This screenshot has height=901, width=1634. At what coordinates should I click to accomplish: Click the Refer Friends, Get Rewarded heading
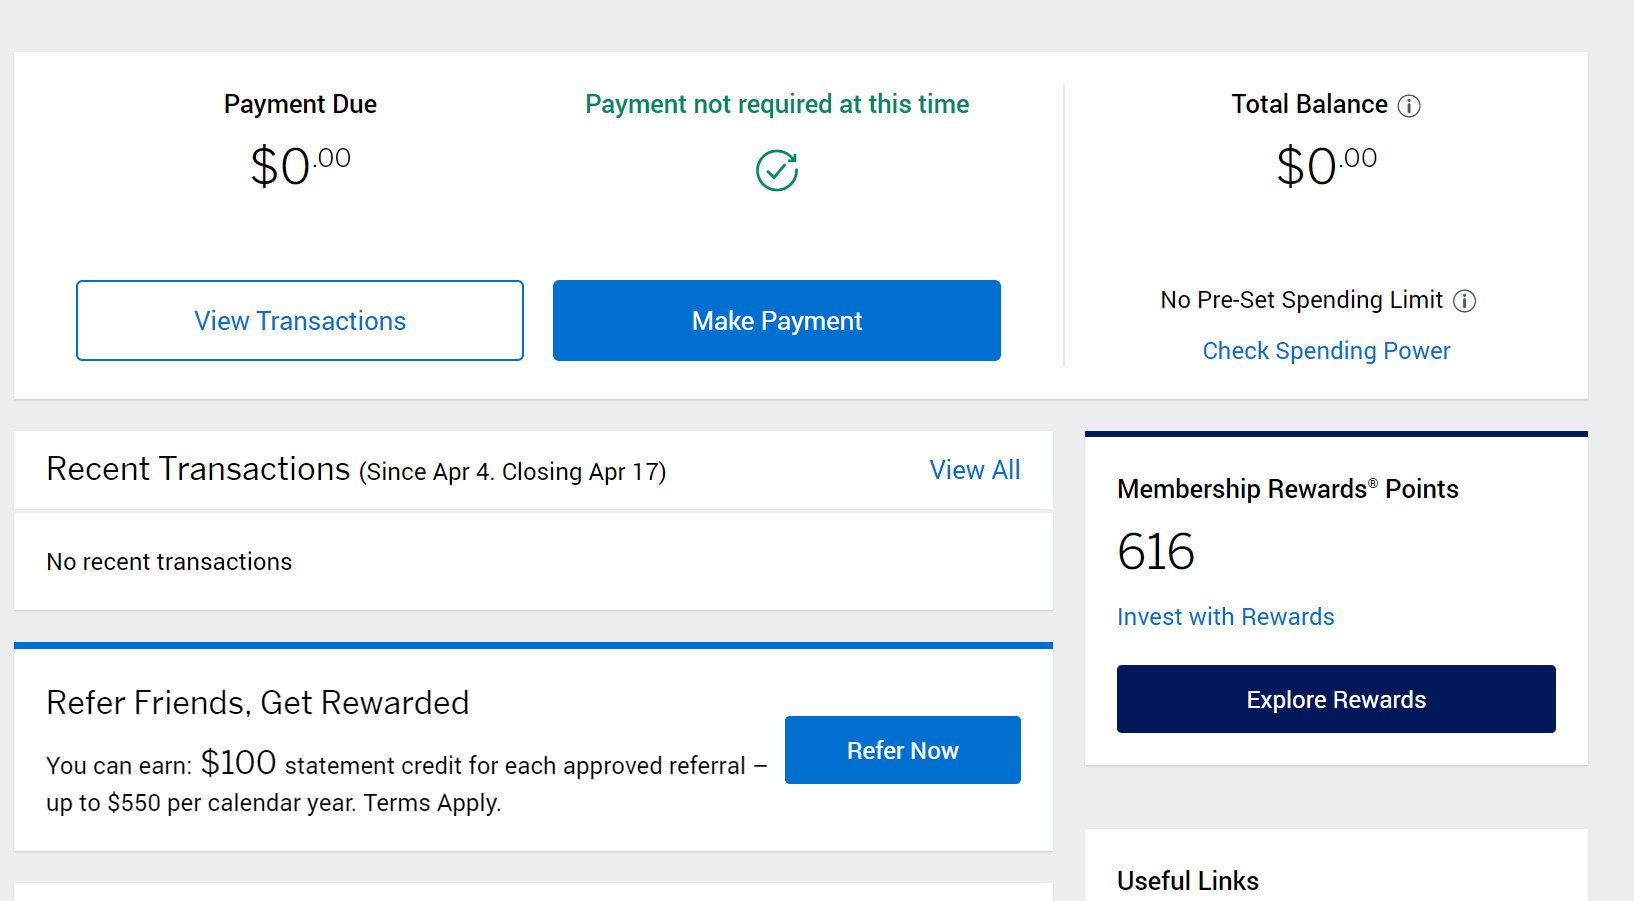click(258, 703)
